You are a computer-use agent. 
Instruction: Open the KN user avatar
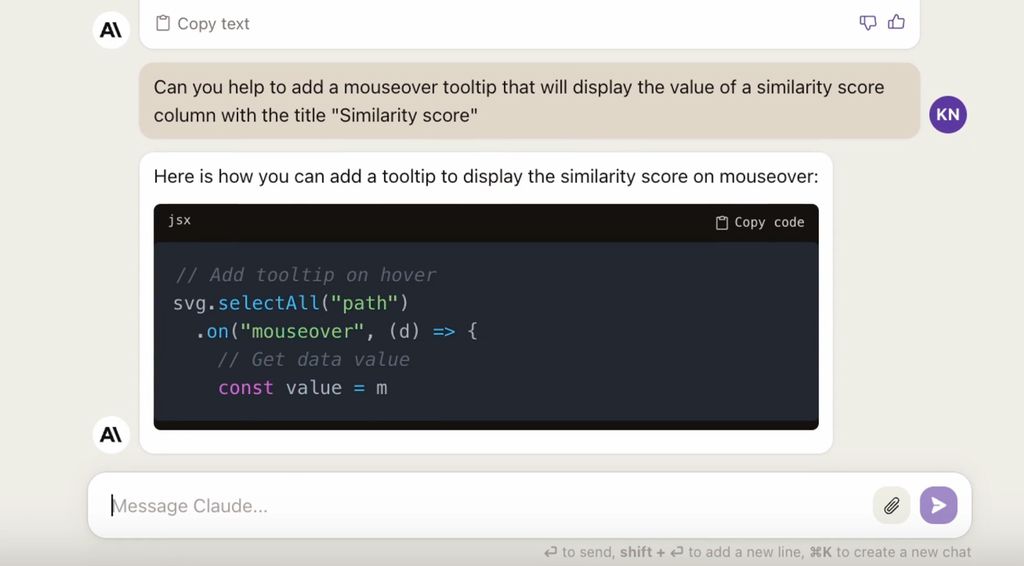click(x=947, y=114)
